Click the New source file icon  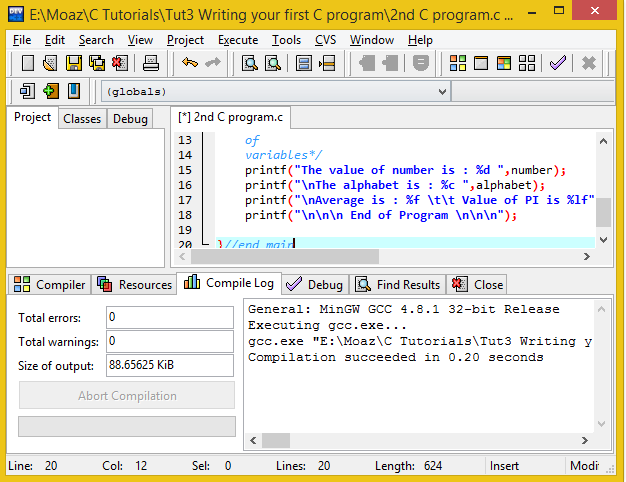28,63
